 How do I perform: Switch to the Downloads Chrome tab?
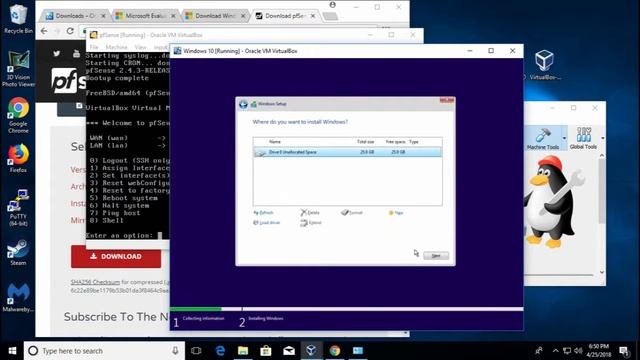(x=75, y=16)
